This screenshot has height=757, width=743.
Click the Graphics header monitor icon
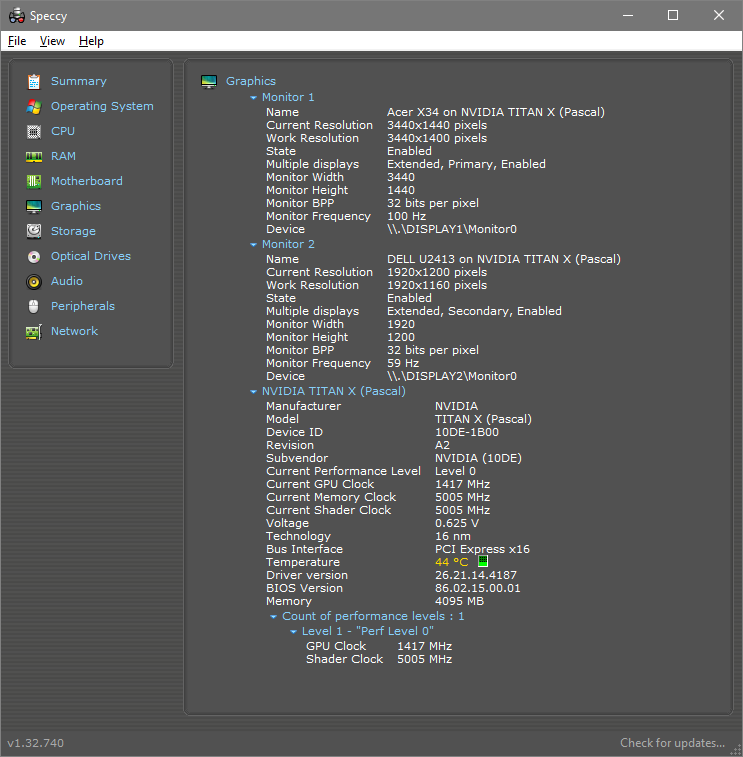[209, 82]
